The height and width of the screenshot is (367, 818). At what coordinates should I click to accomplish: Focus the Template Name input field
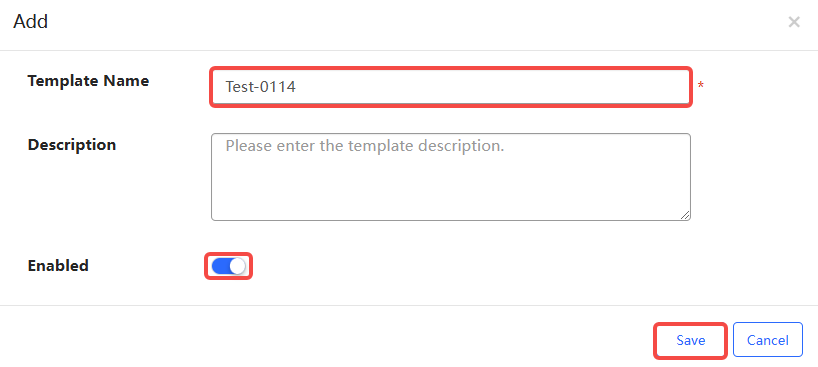tap(451, 87)
